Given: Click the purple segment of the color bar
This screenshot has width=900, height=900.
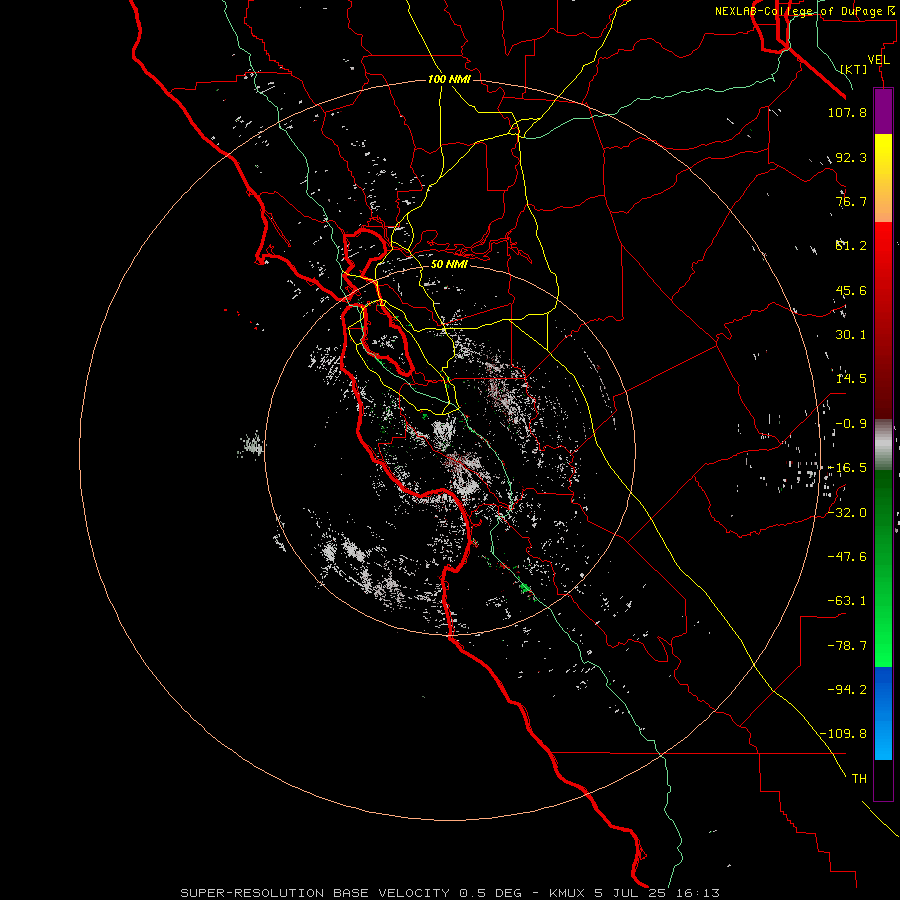Looking at the screenshot, I should [883, 112].
